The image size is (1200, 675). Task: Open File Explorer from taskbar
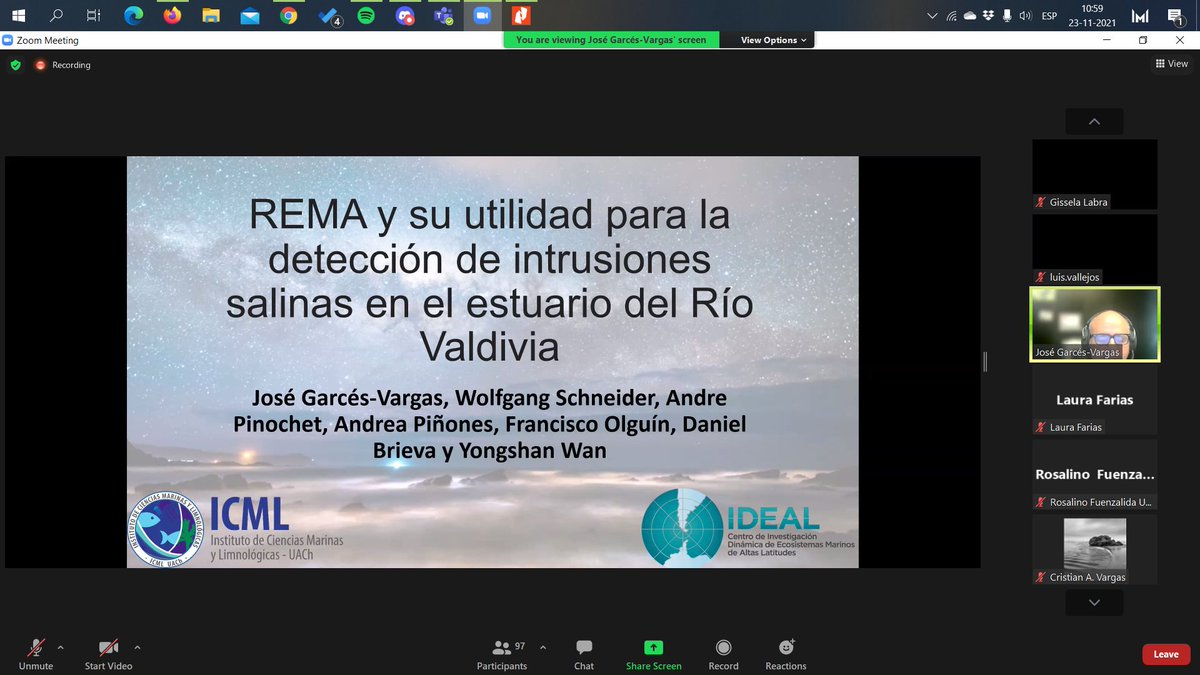211,15
